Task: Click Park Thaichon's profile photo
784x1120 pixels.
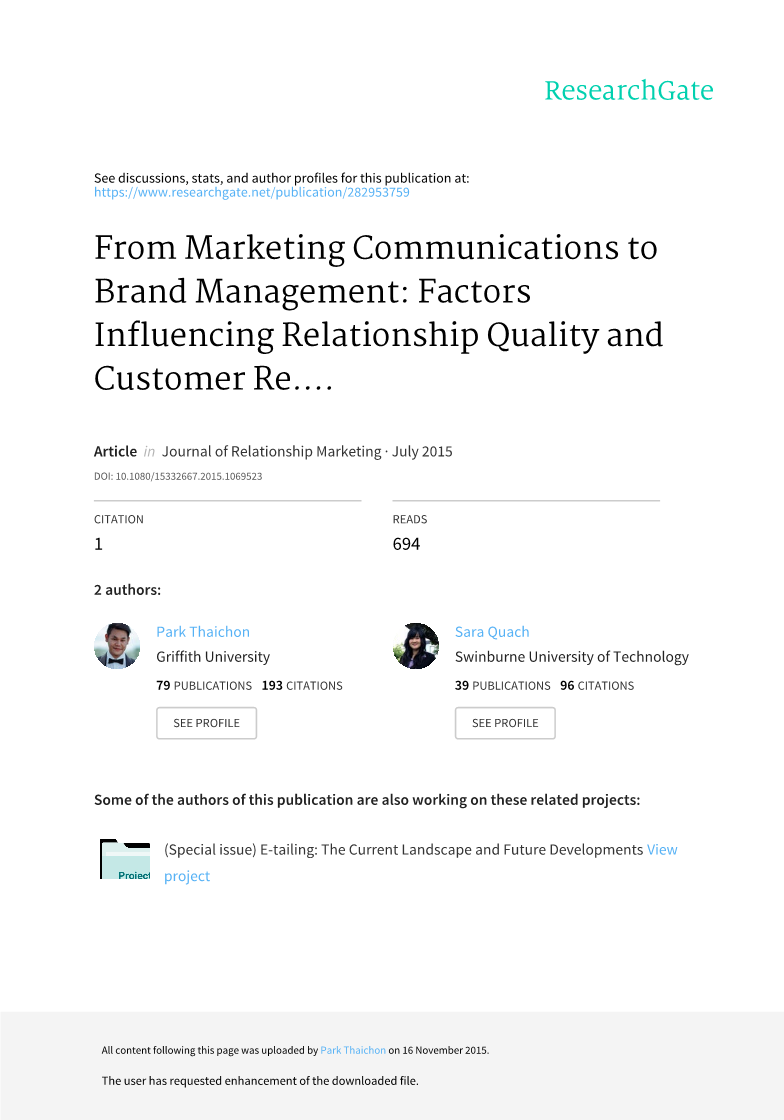Action: pyautogui.click(x=117, y=646)
